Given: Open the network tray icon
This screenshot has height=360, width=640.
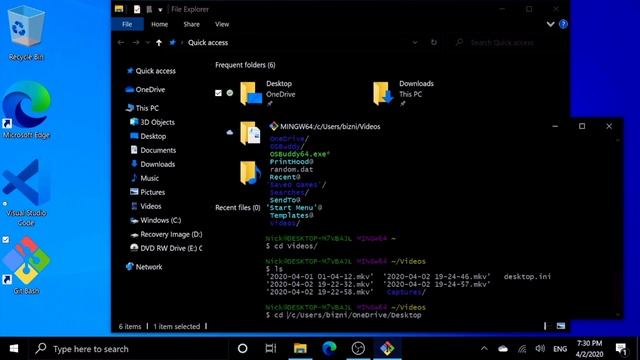Looking at the screenshot, I should coord(522,349).
